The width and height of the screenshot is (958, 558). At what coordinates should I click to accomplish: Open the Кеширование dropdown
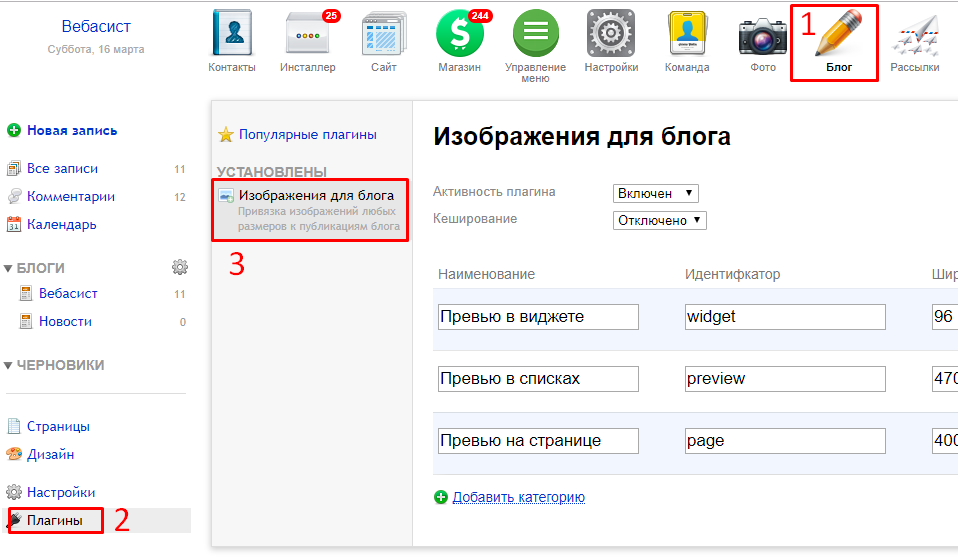point(659,220)
